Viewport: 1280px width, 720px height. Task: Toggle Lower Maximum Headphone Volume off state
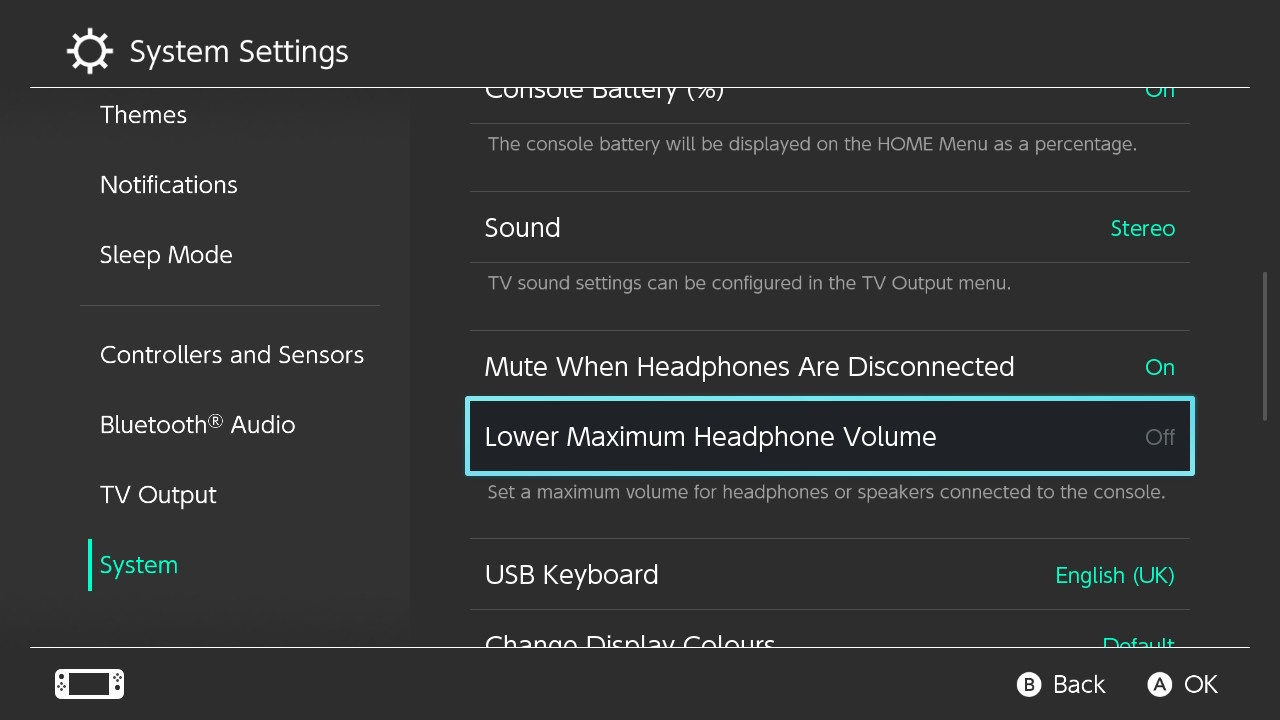(830, 436)
